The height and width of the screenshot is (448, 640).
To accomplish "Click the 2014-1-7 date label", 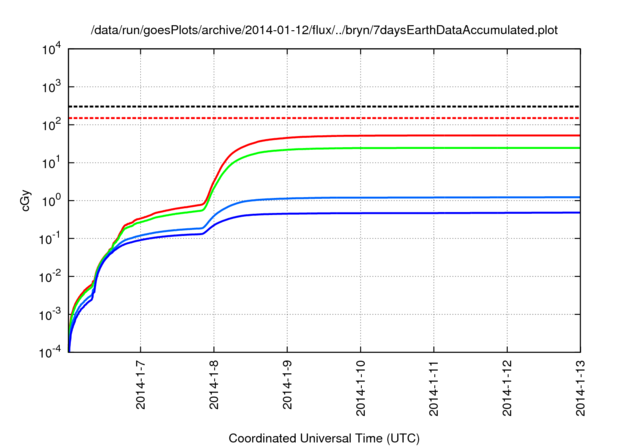I will coord(140,385).
